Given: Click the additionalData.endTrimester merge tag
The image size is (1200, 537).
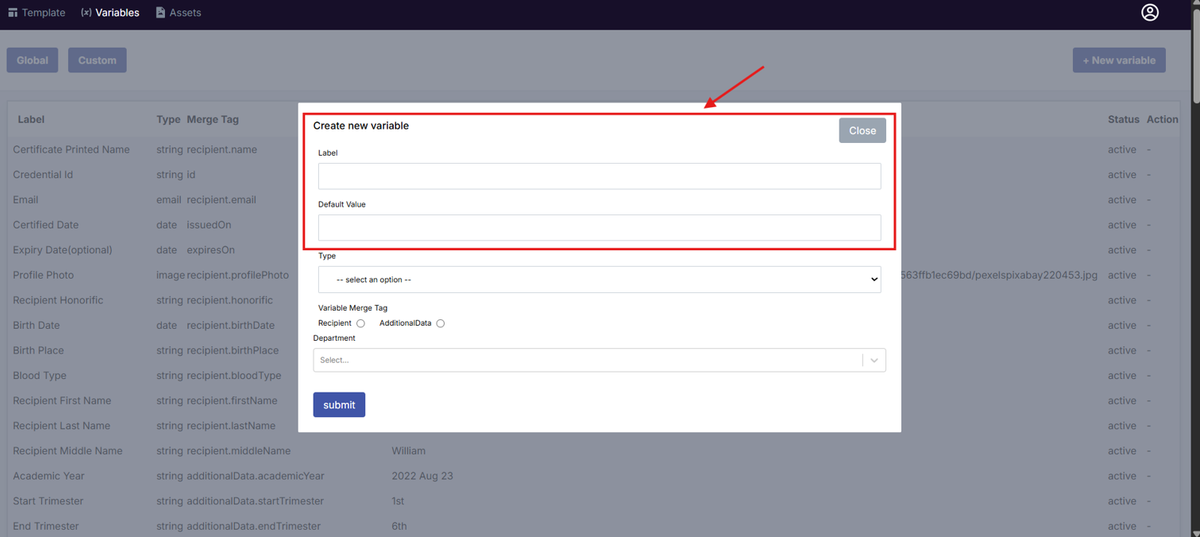Looking at the screenshot, I should 254,526.
